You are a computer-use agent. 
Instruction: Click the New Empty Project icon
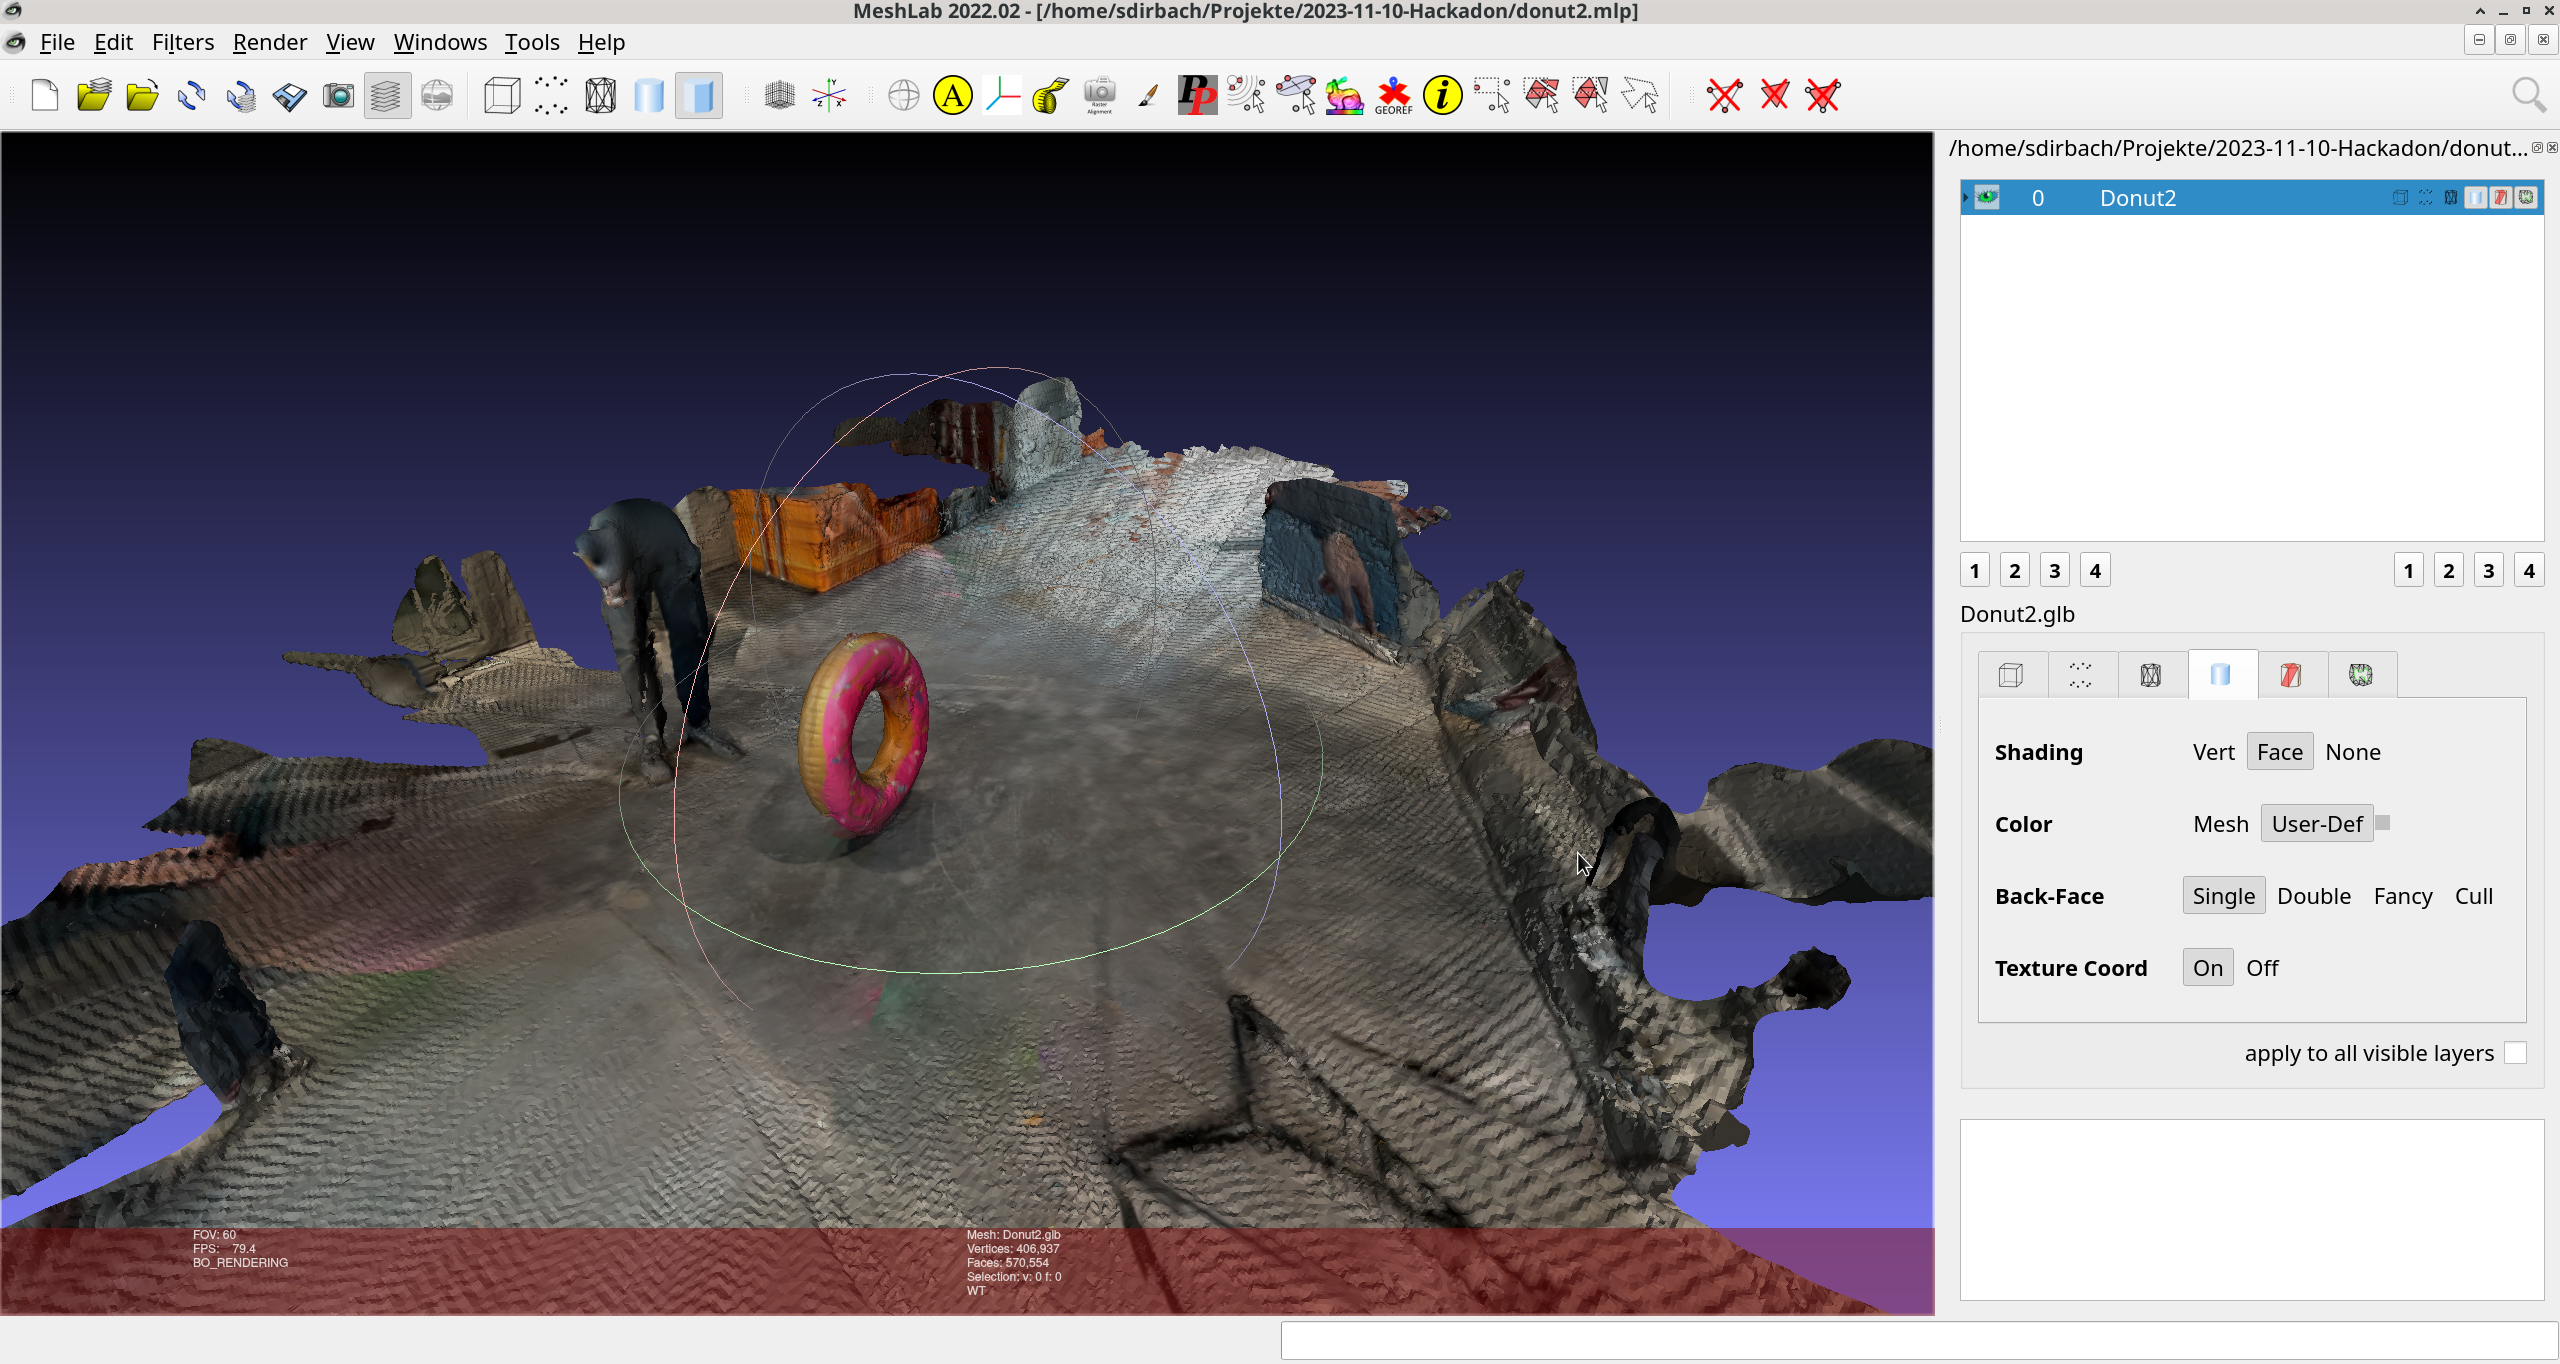[x=45, y=96]
